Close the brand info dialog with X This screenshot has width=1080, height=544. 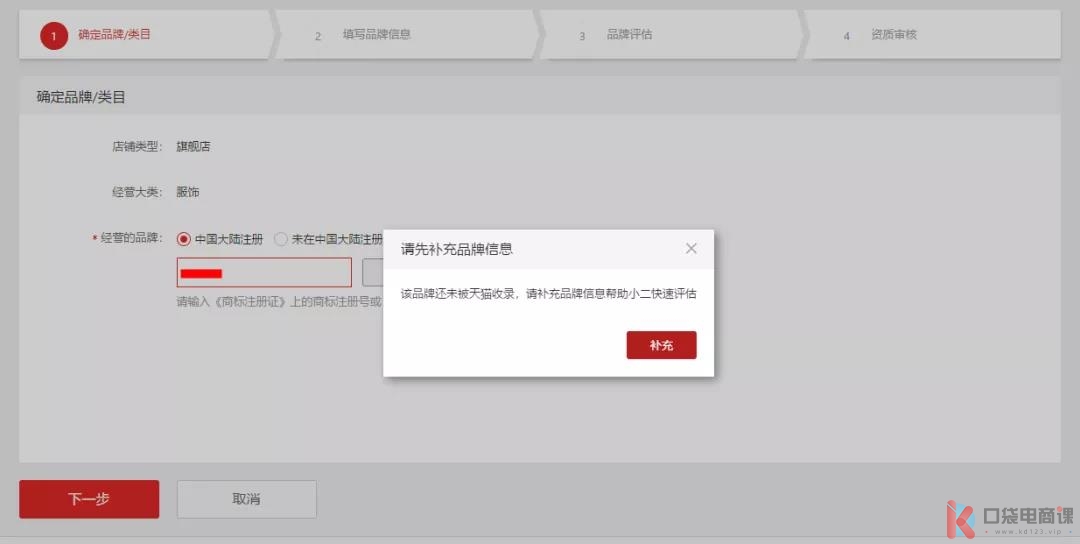point(691,249)
